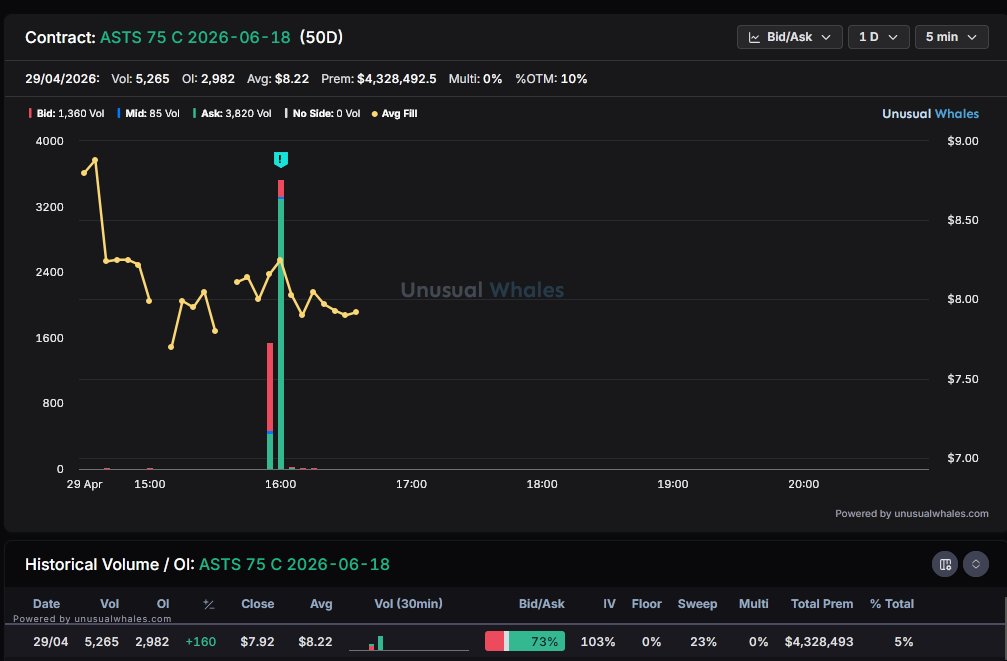Sort table by IV column

(x=609, y=604)
